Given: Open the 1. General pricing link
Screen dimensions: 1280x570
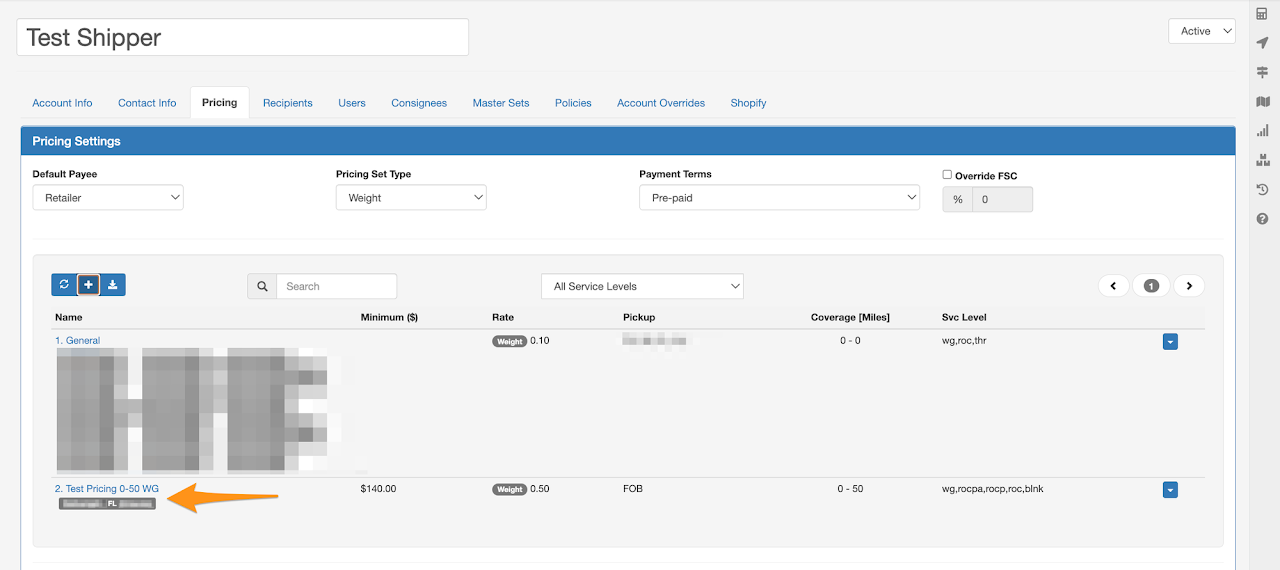Looking at the screenshot, I should coord(77,341).
